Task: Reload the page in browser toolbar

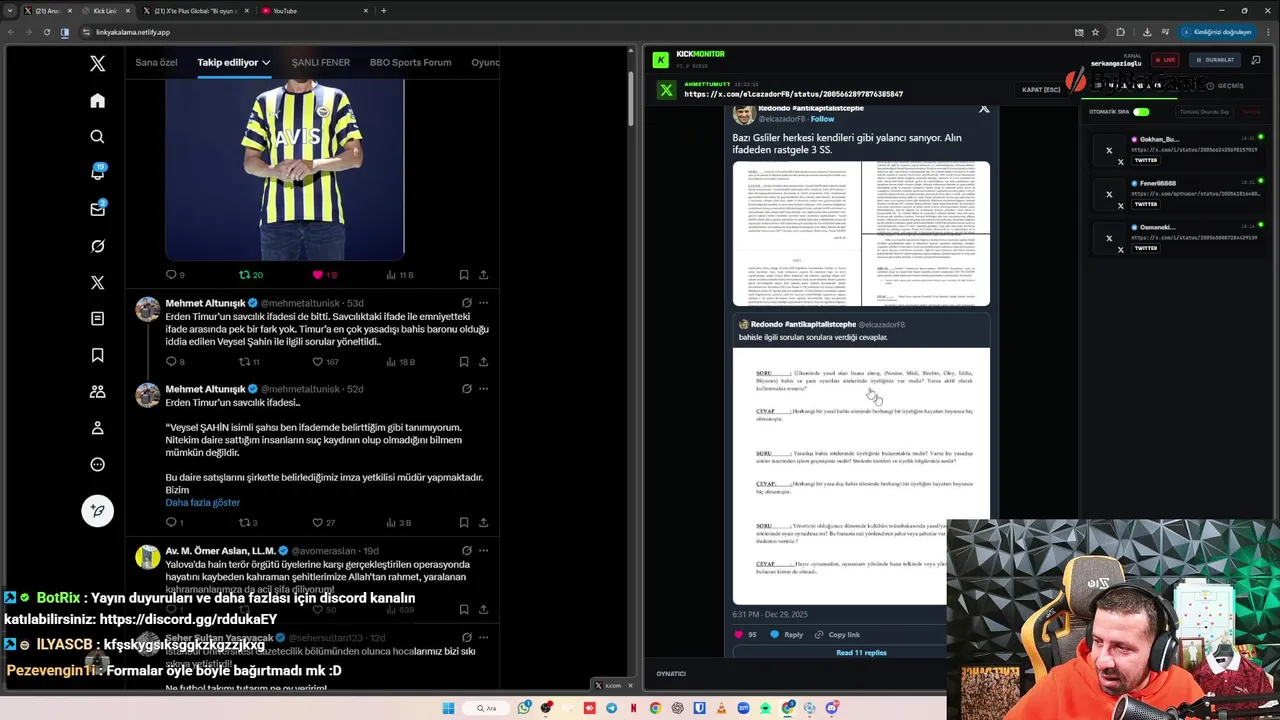Action: tap(46, 32)
